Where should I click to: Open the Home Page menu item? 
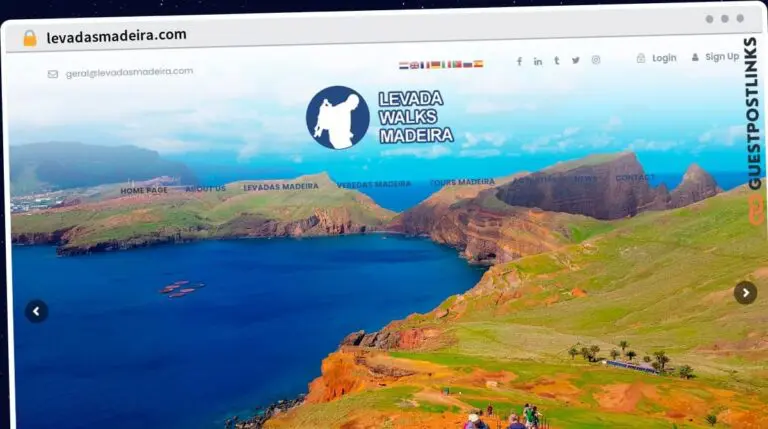point(144,190)
